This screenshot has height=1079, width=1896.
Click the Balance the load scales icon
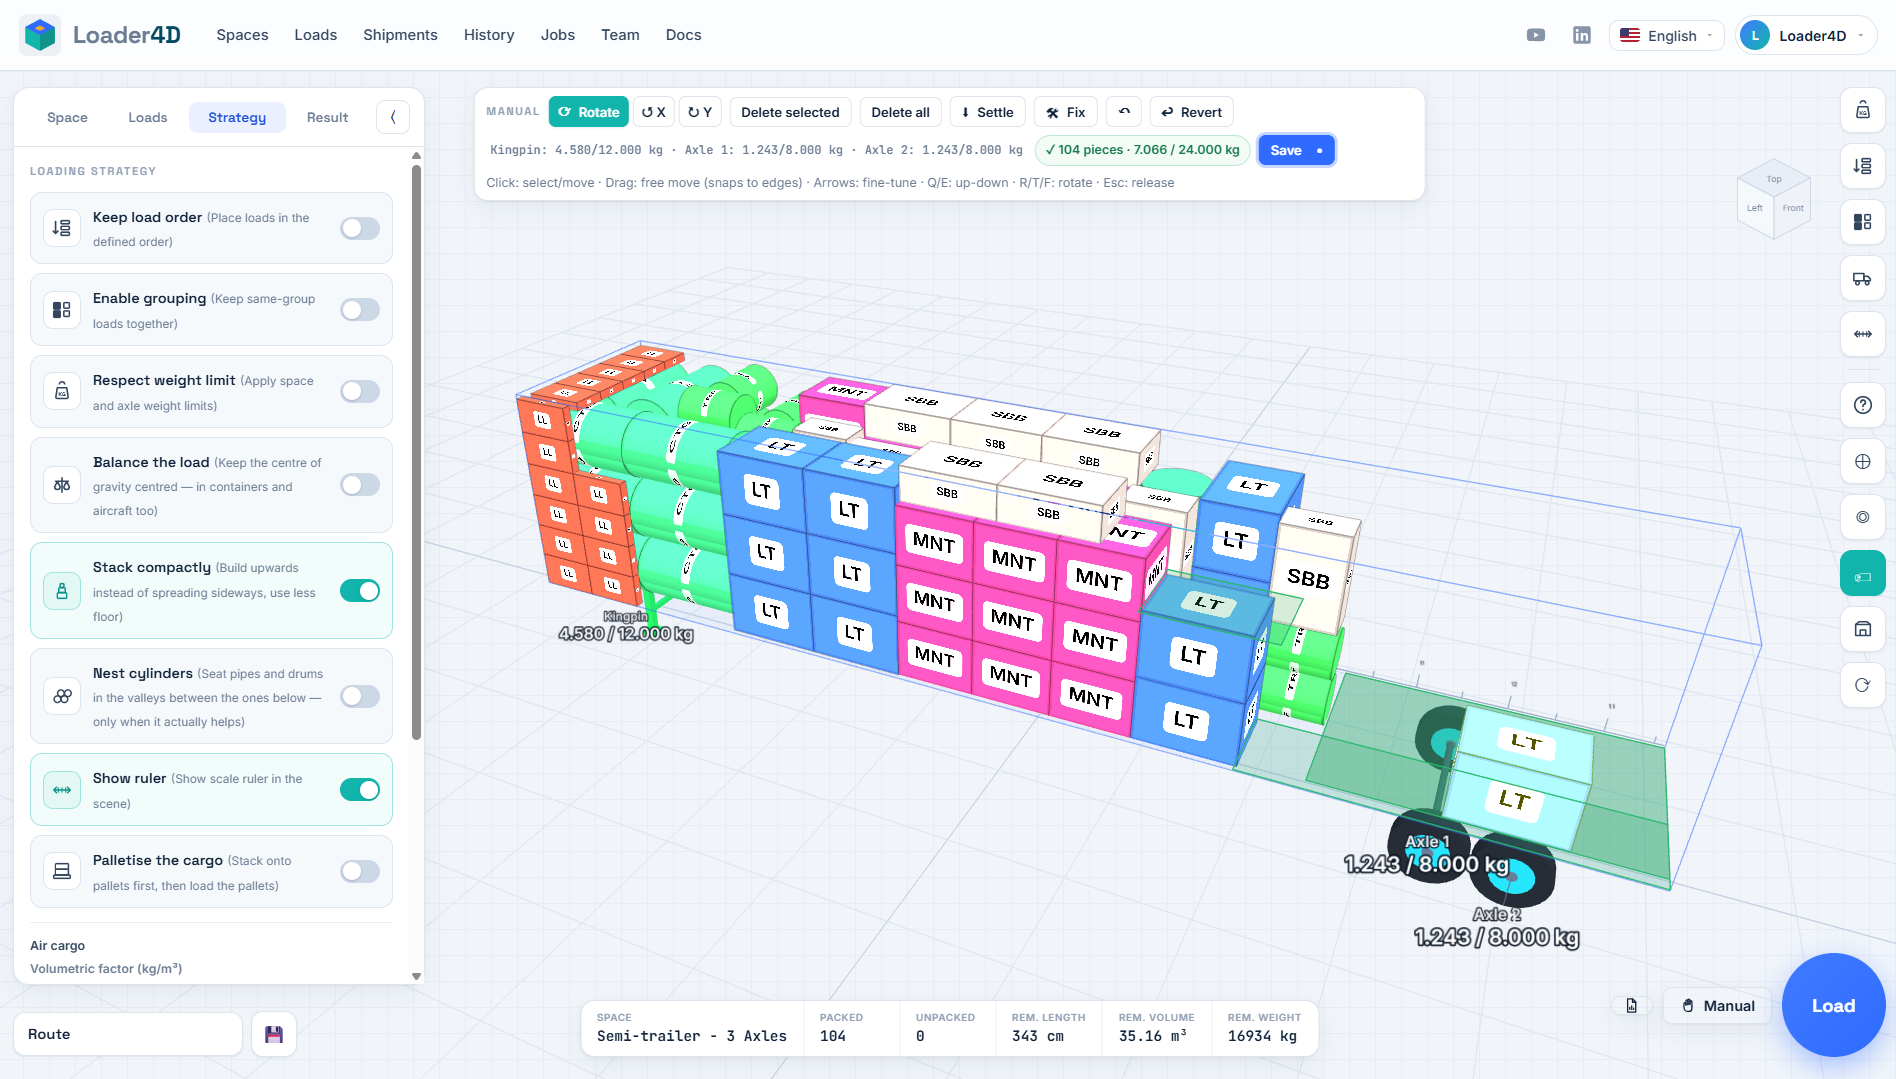[x=62, y=485]
